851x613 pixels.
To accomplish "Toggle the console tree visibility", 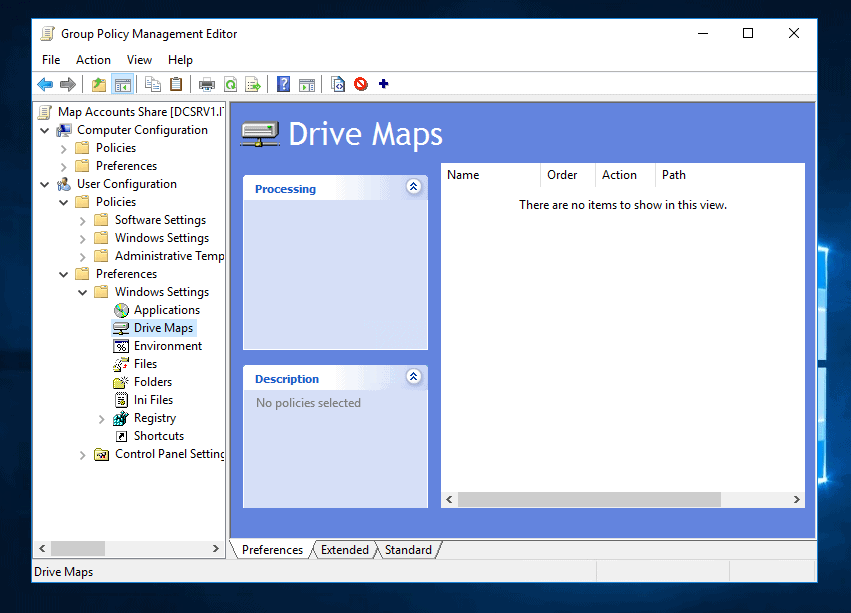I will click(121, 84).
